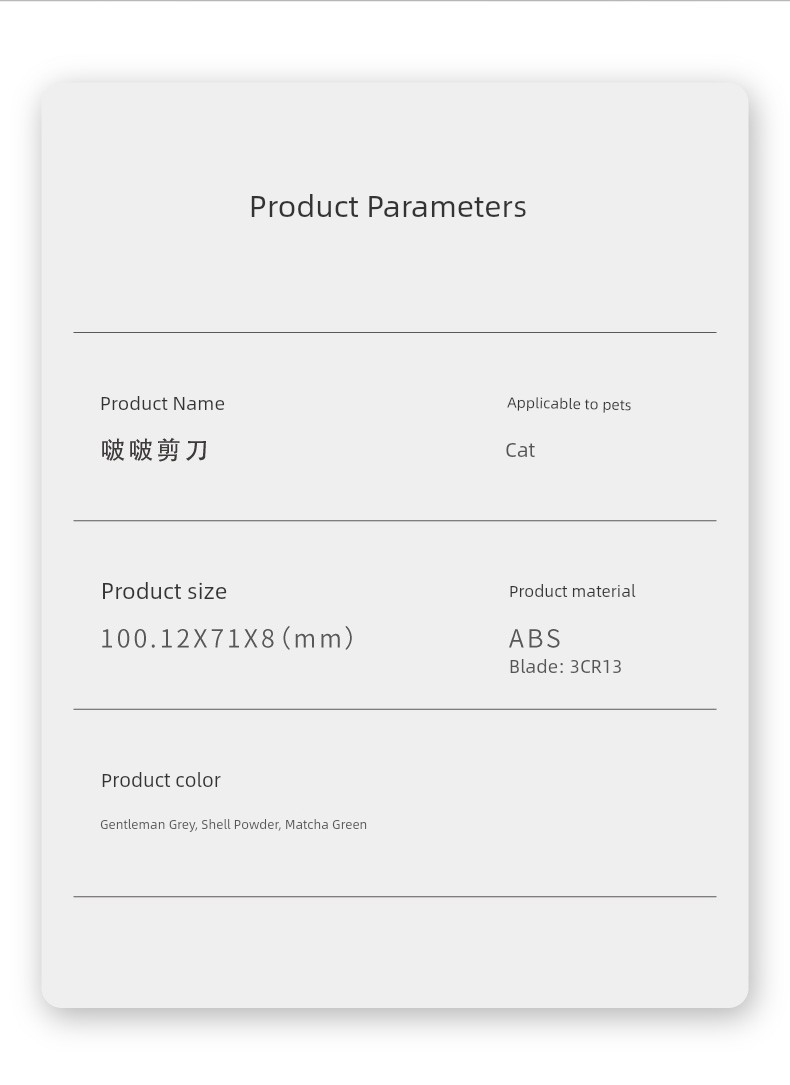Click the 100.12X71X8 (mm) dimensions

[228, 638]
